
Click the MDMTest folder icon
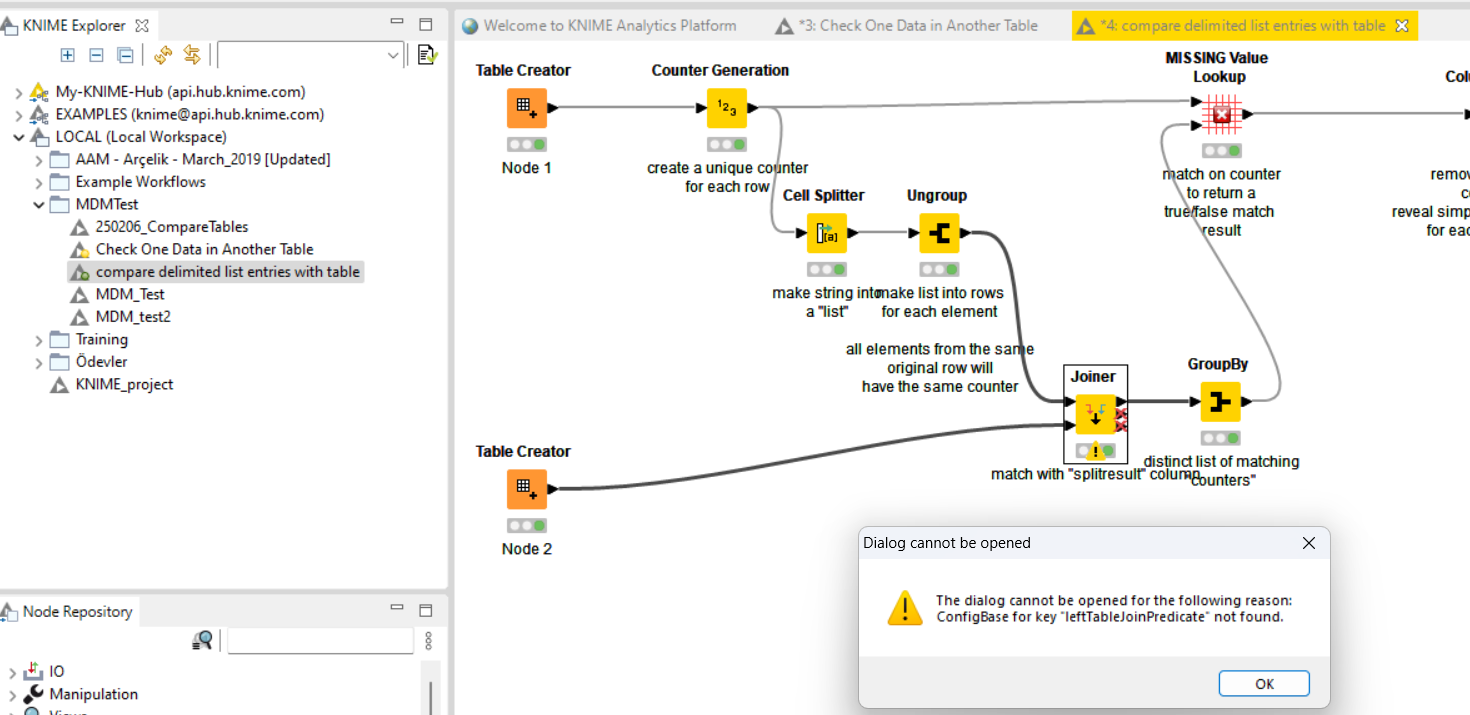pos(62,204)
